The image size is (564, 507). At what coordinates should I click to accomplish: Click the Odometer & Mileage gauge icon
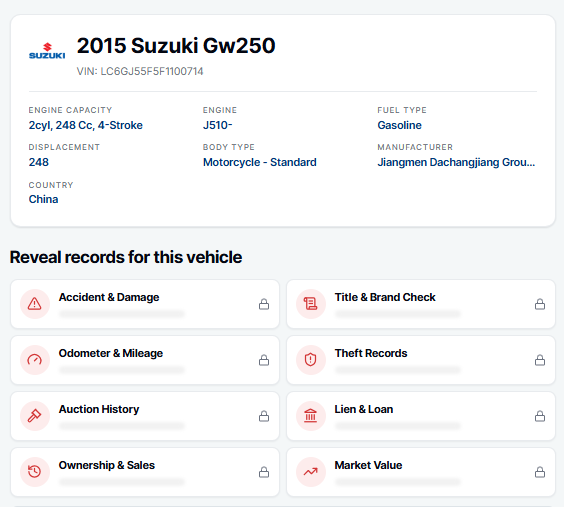click(35, 360)
